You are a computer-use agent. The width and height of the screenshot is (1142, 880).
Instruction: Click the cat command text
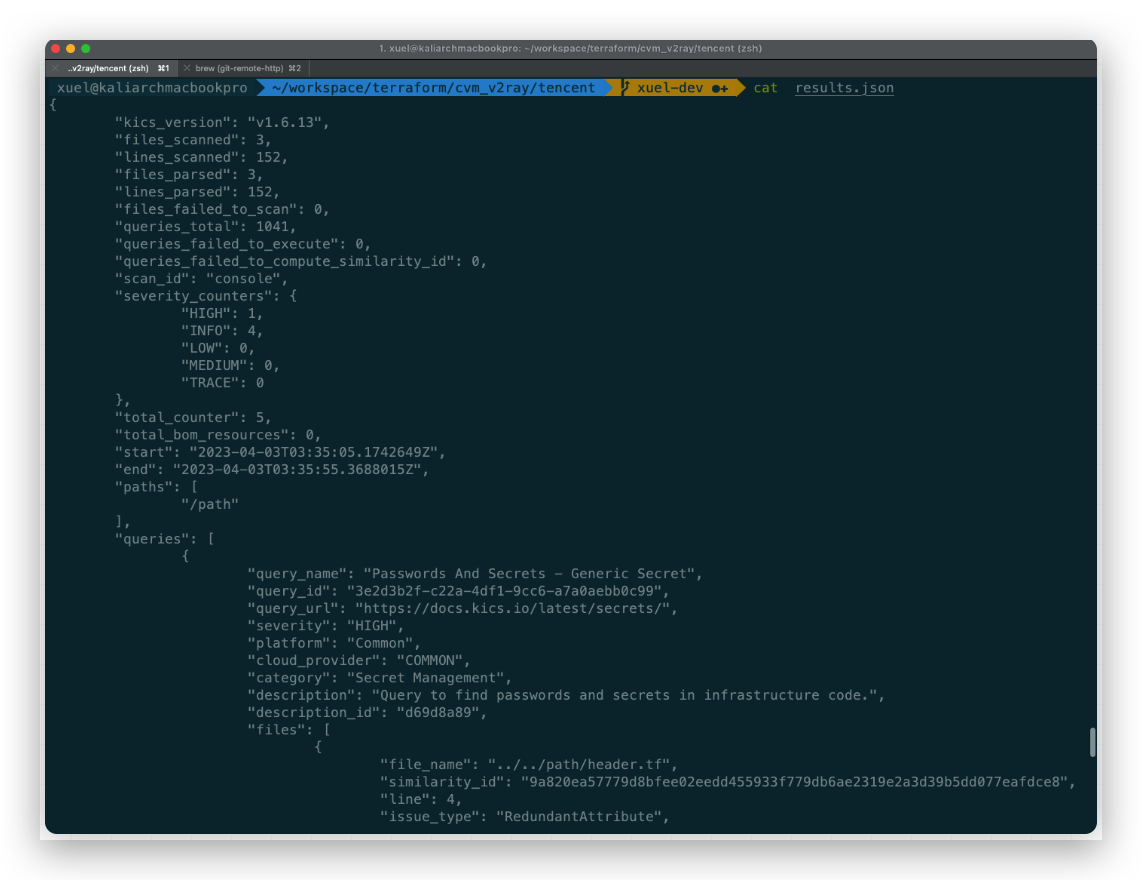765,87
